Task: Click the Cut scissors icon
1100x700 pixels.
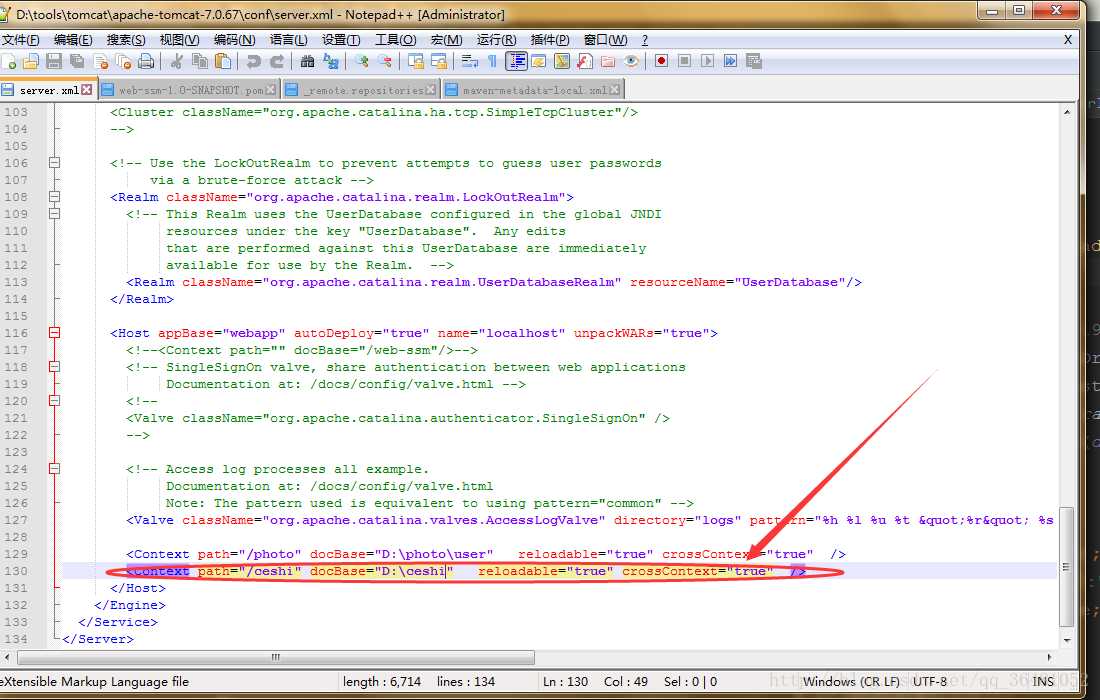Action: coord(177,62)
